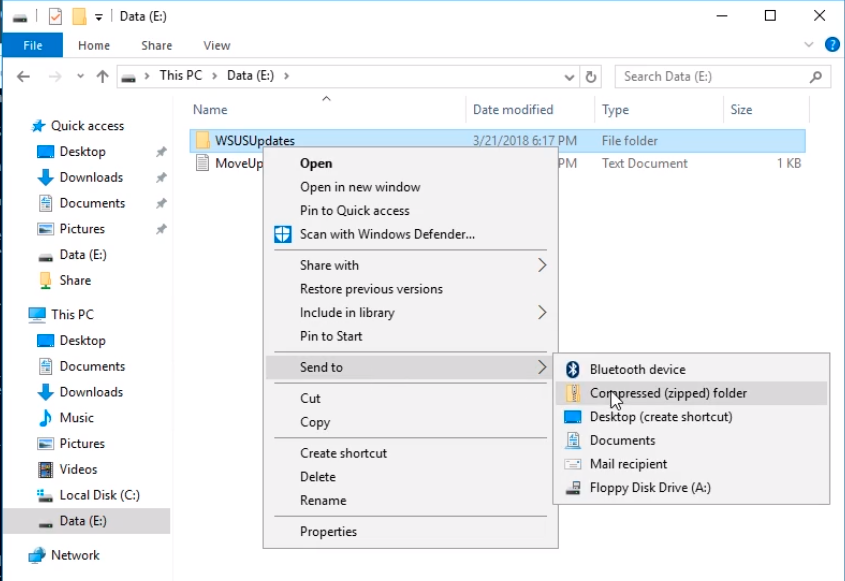Go up one level with up arrow
The width and height of the screenshot is (845, 581).
pyautogui.click(x=102, y=77)
